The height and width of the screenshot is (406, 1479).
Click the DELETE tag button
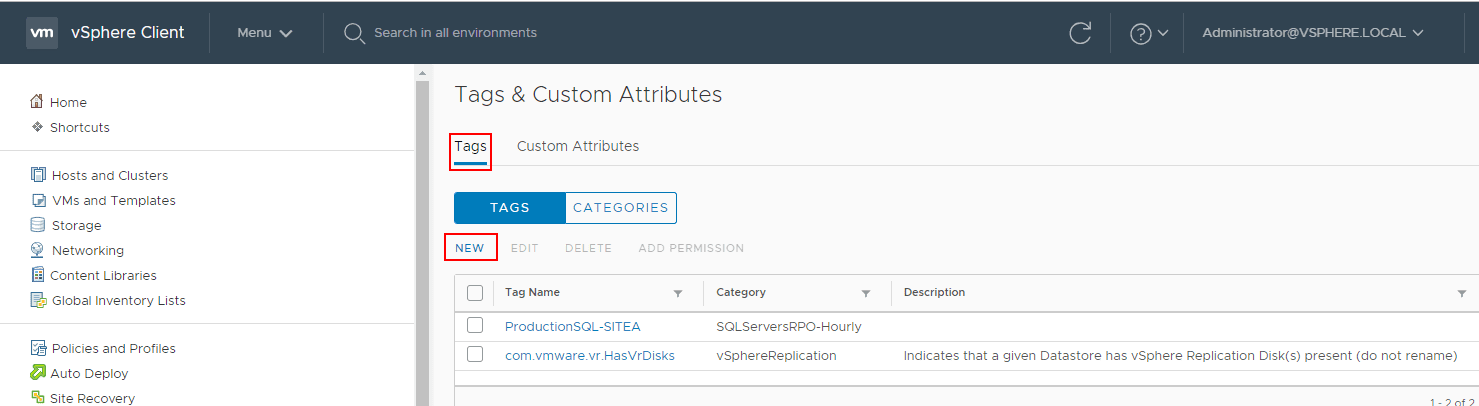click(x=588, y=248)
